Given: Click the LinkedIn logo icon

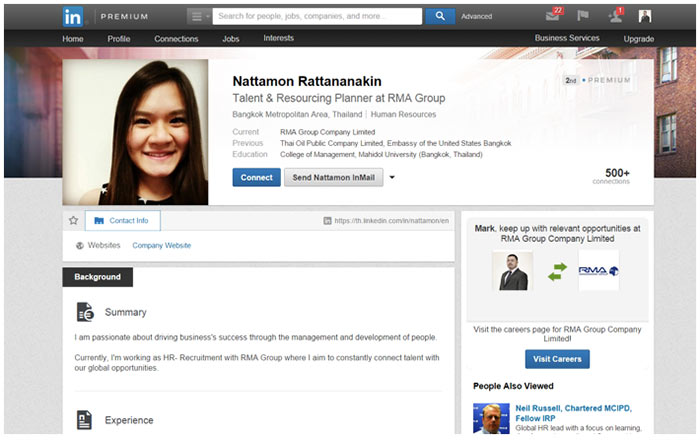Looking at the screenshot, I should click(x=73, y=17).
